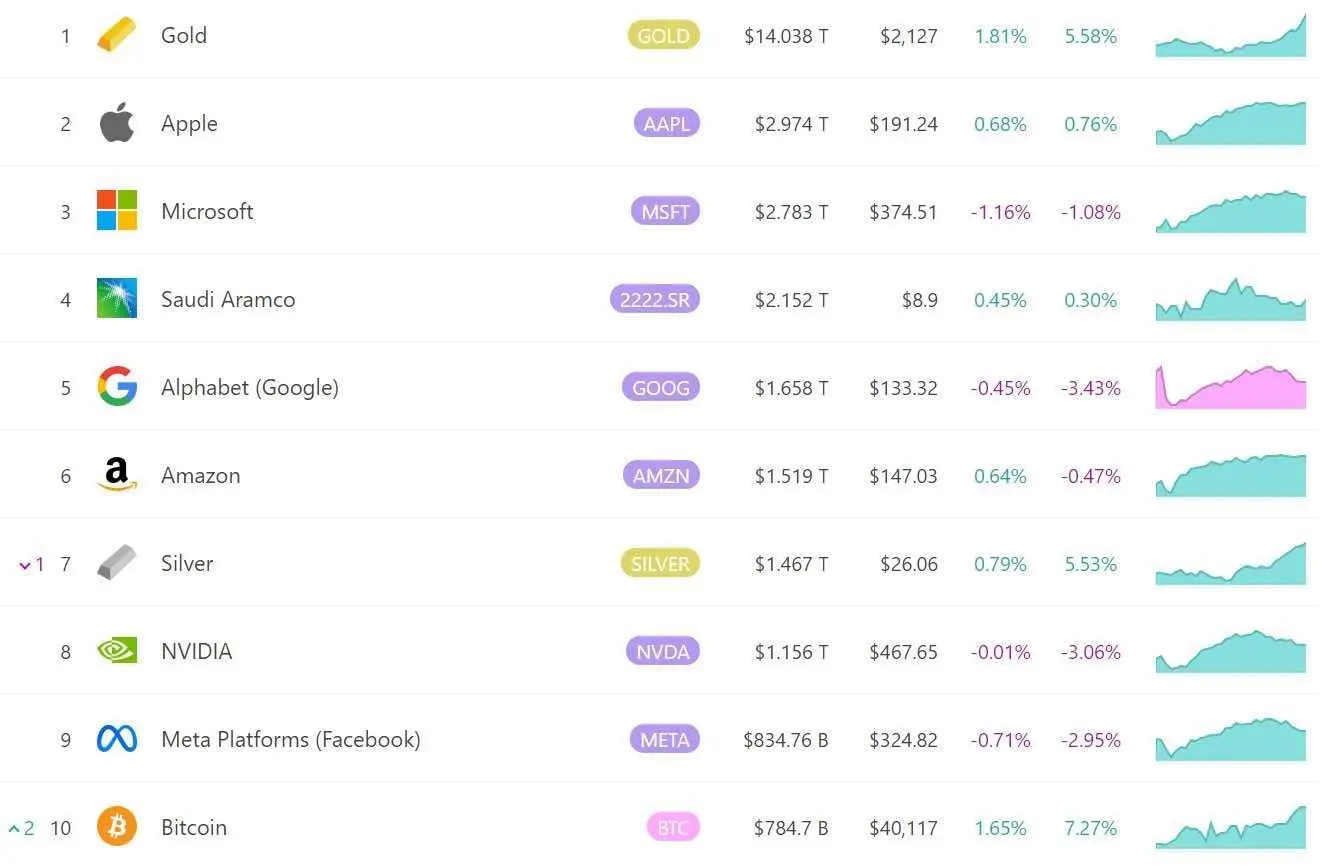Image resolution: width=1329 pixels, height=867 pixels.
Task: Click the Saudi Aramco logo
Action: coord(116,299)
